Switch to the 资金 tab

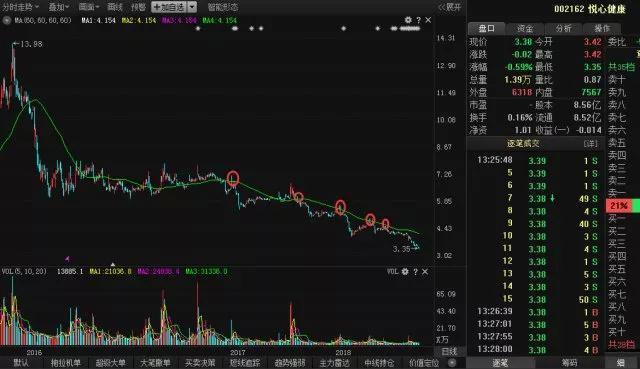click(x=525, y=28)
